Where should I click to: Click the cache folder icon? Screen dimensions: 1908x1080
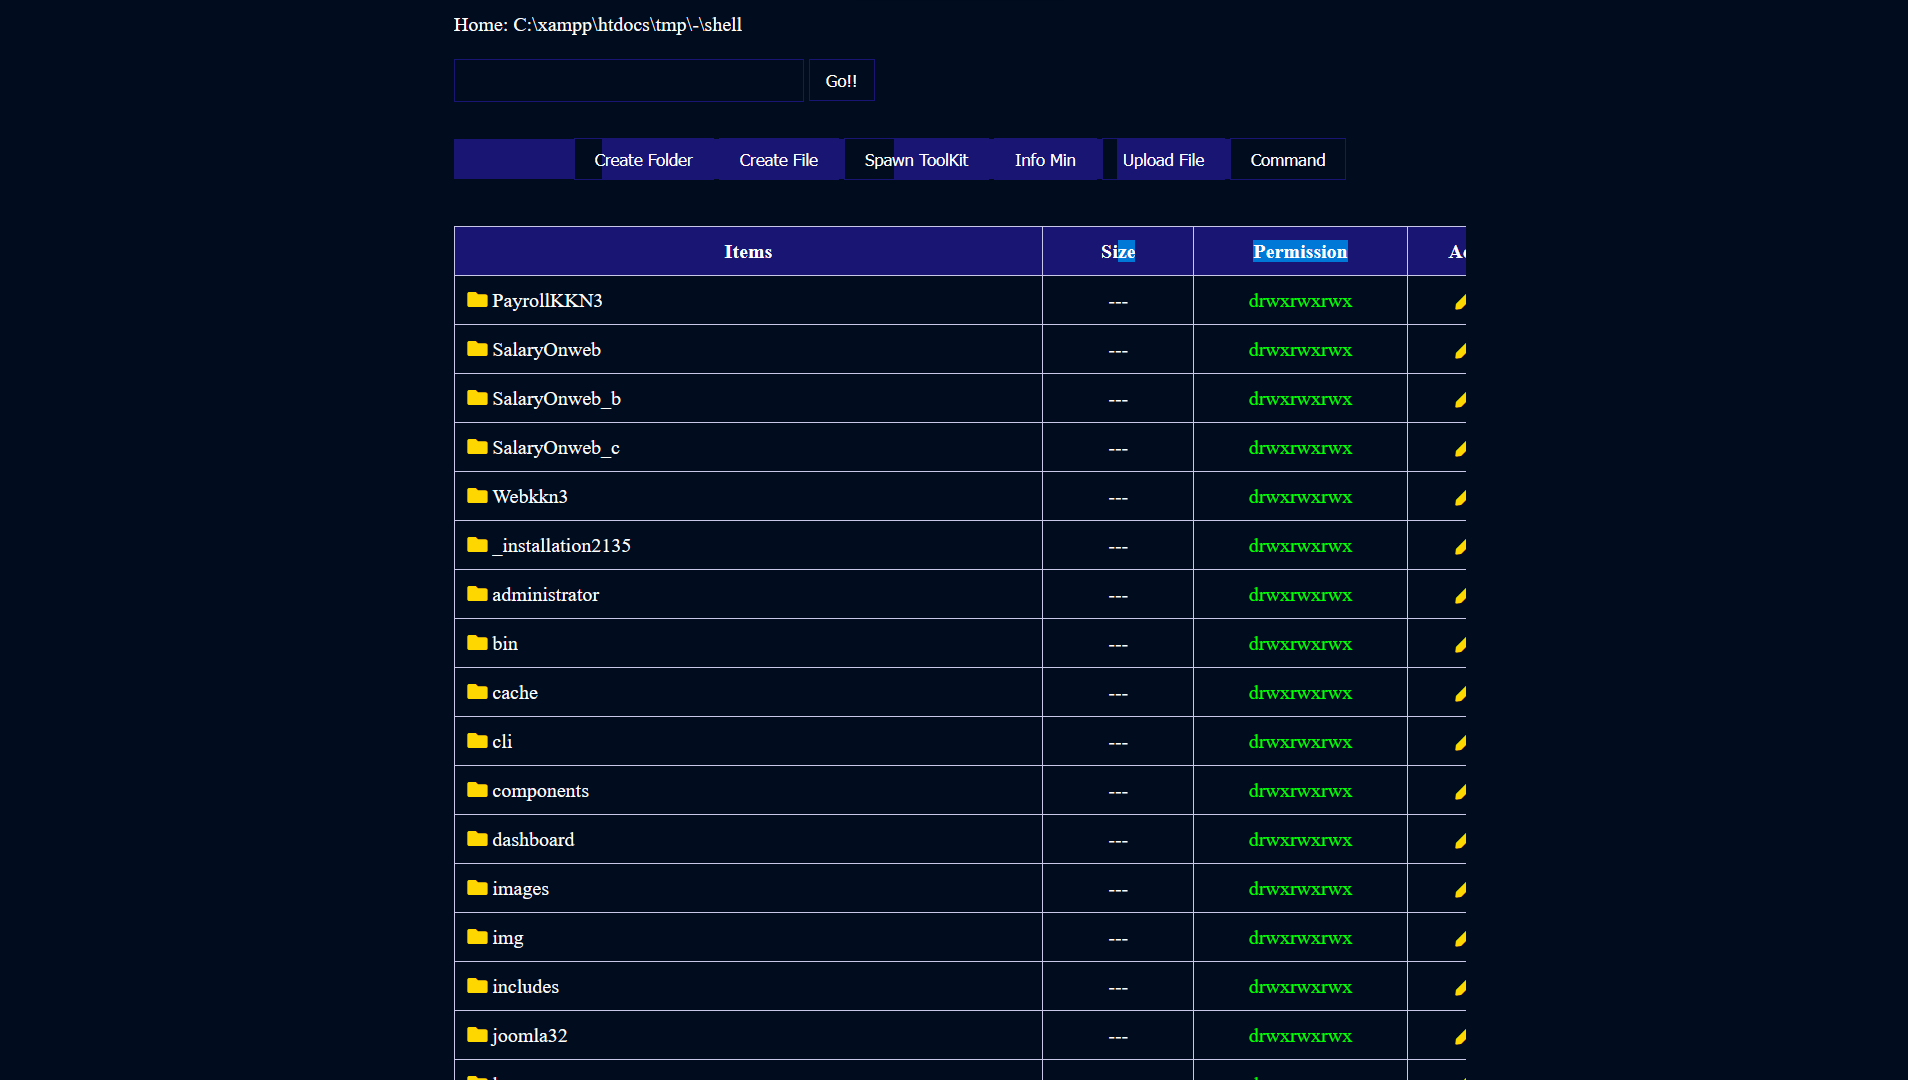[x=477, y=692]
